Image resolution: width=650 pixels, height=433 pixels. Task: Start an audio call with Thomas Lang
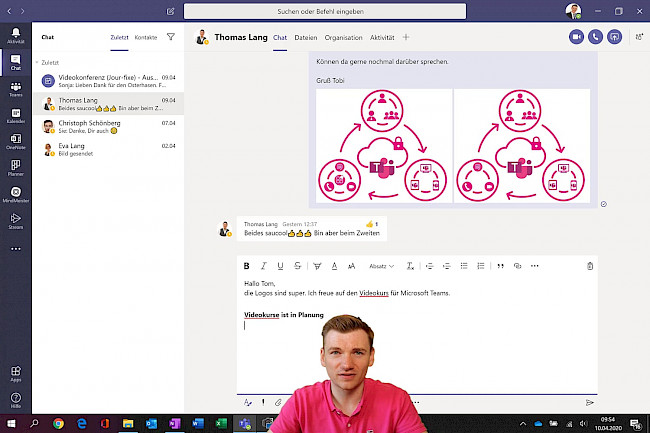pos(596,37)
